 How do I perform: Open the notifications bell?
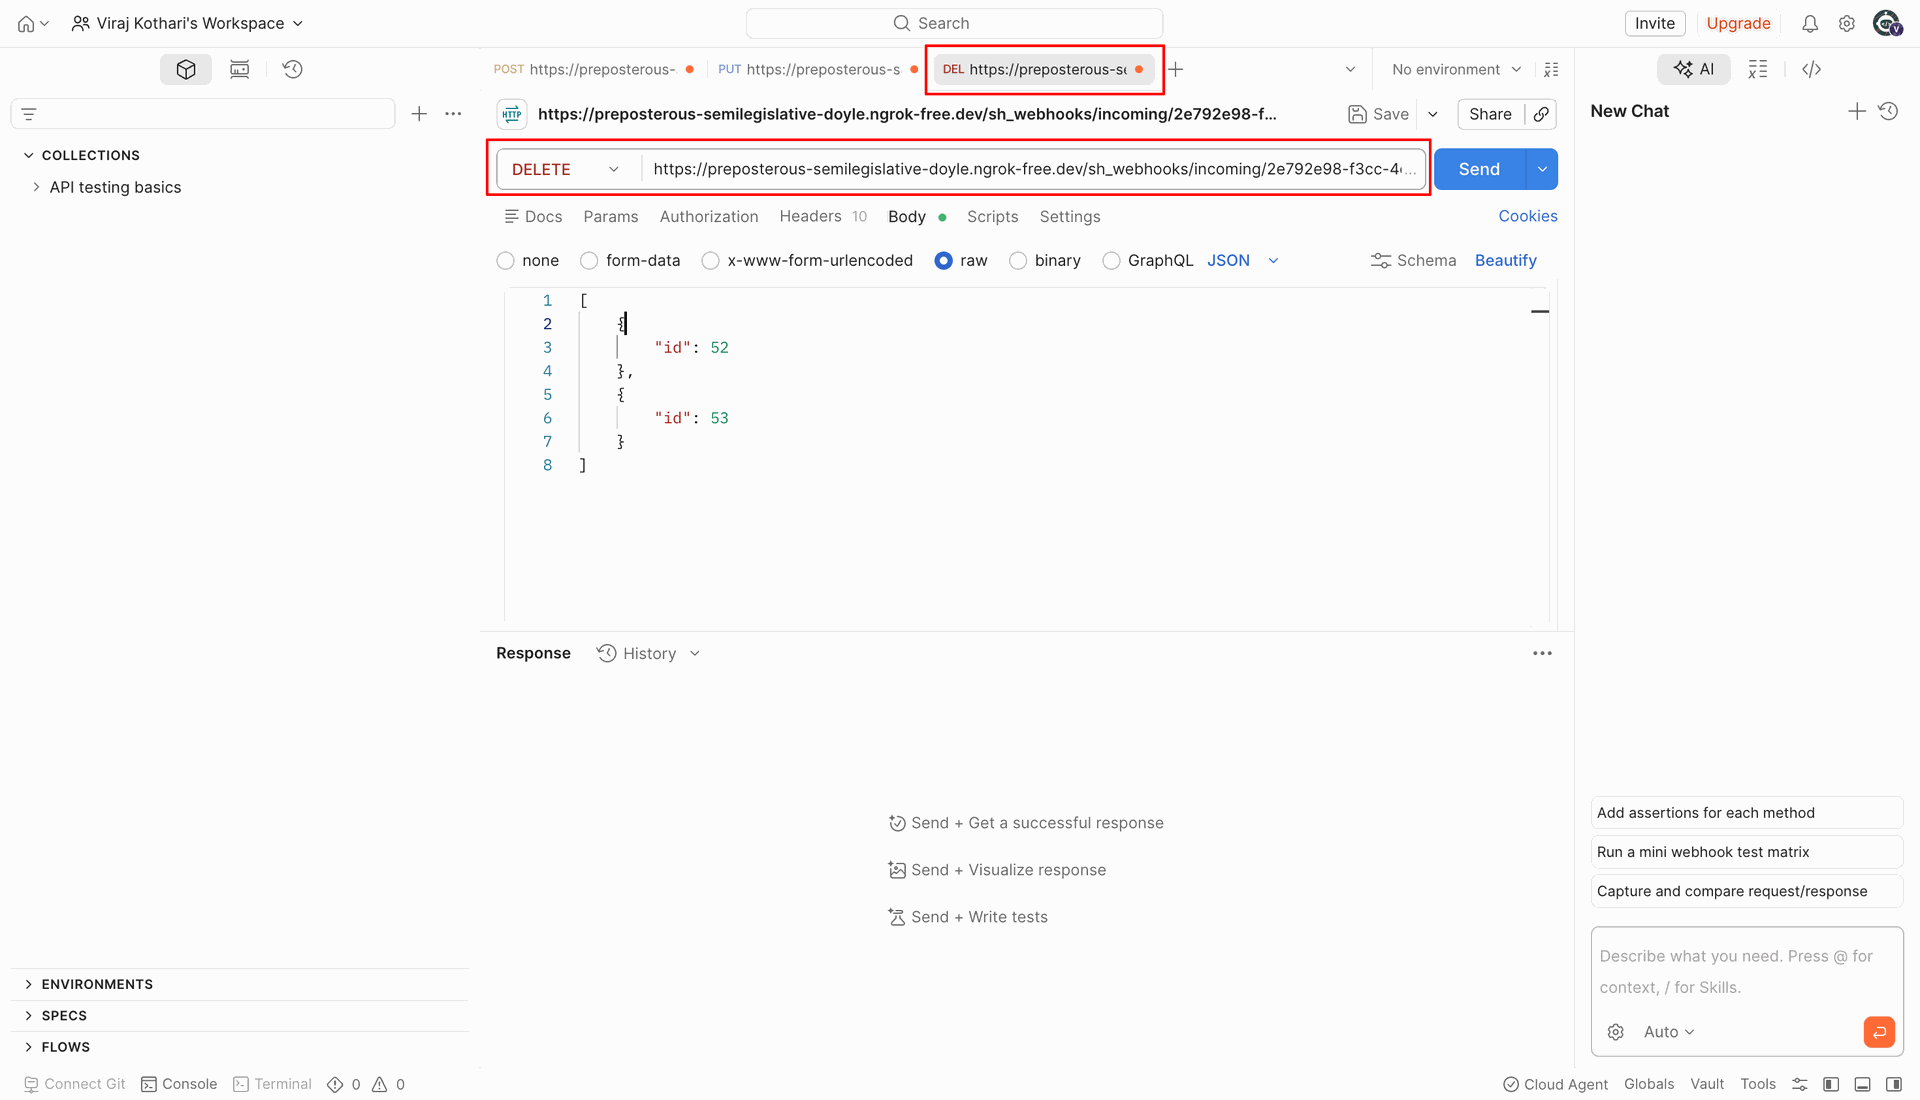pos(1810,23)
